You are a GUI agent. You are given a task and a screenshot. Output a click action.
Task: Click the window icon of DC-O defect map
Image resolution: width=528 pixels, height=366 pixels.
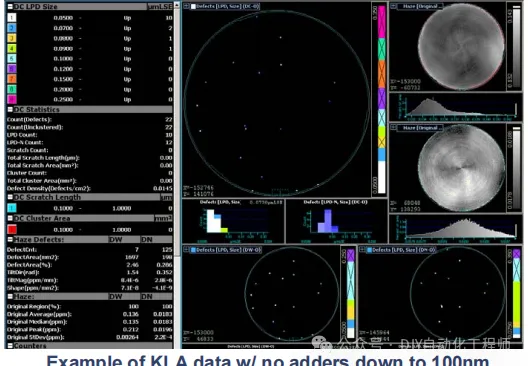point(186,6)
